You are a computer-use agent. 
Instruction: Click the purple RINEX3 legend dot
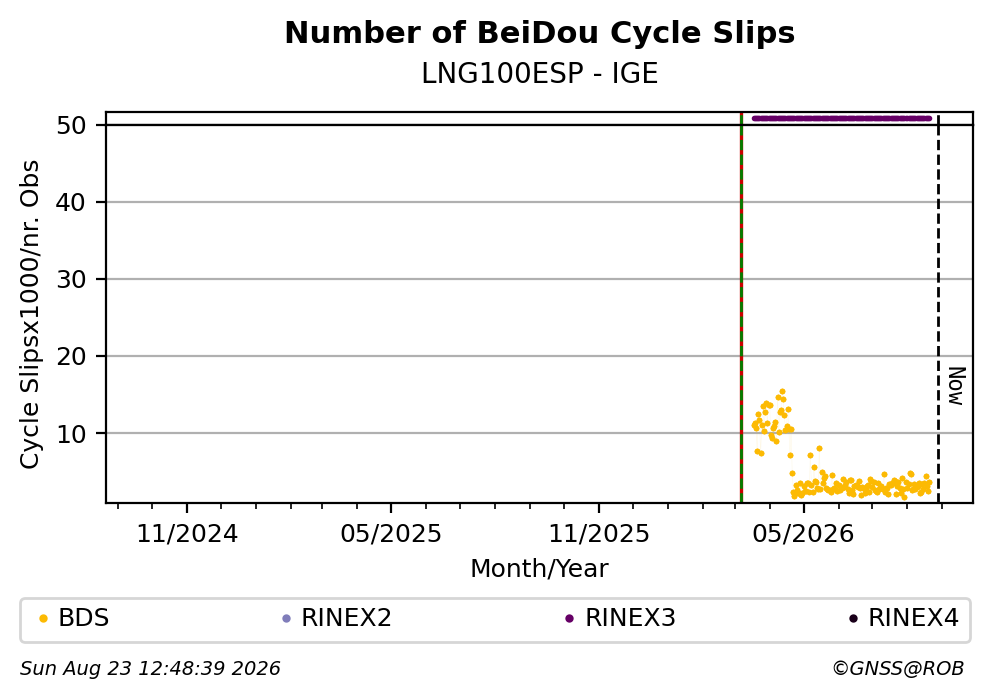point(569,619)
